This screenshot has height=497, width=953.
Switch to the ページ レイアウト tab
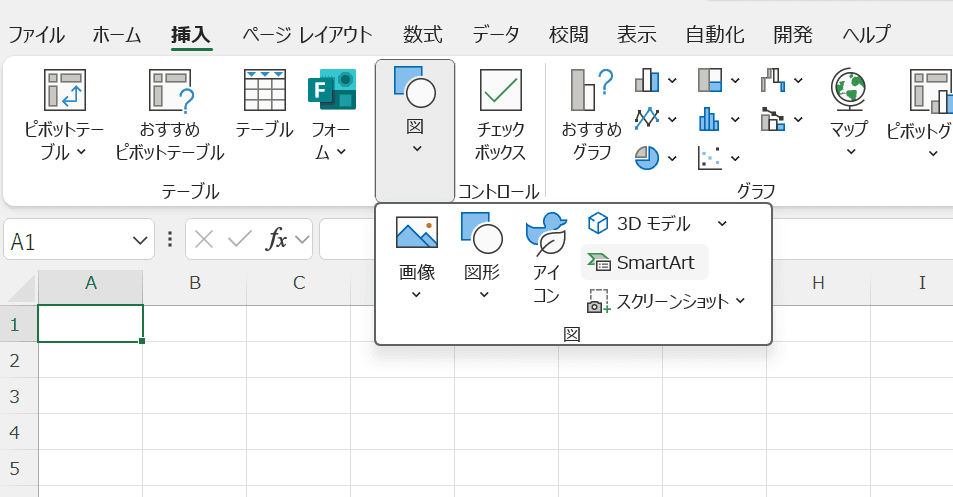307,35
